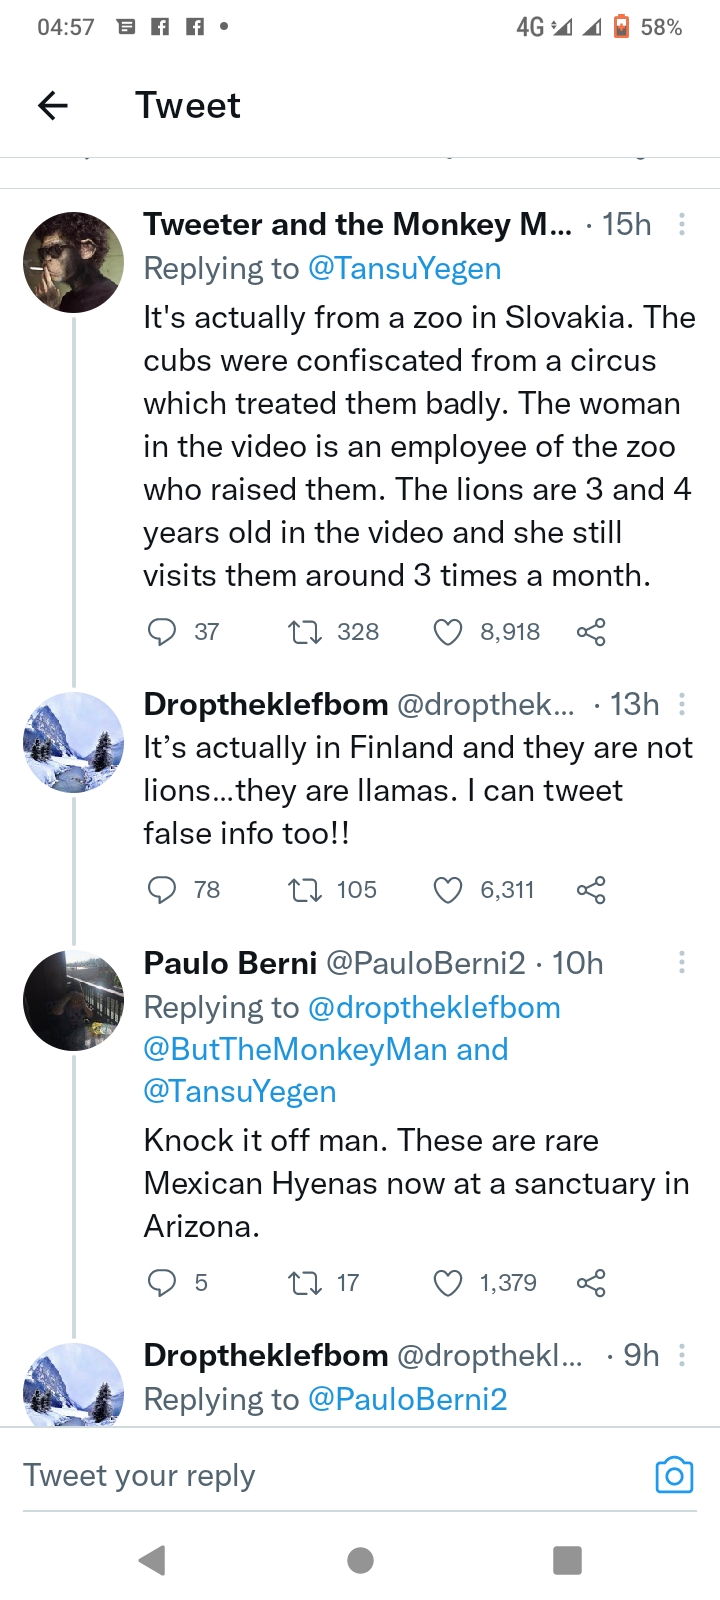Open more options on Paulo Berni tweet
The width and height of the screenshot is (720, 1600).
682,963
